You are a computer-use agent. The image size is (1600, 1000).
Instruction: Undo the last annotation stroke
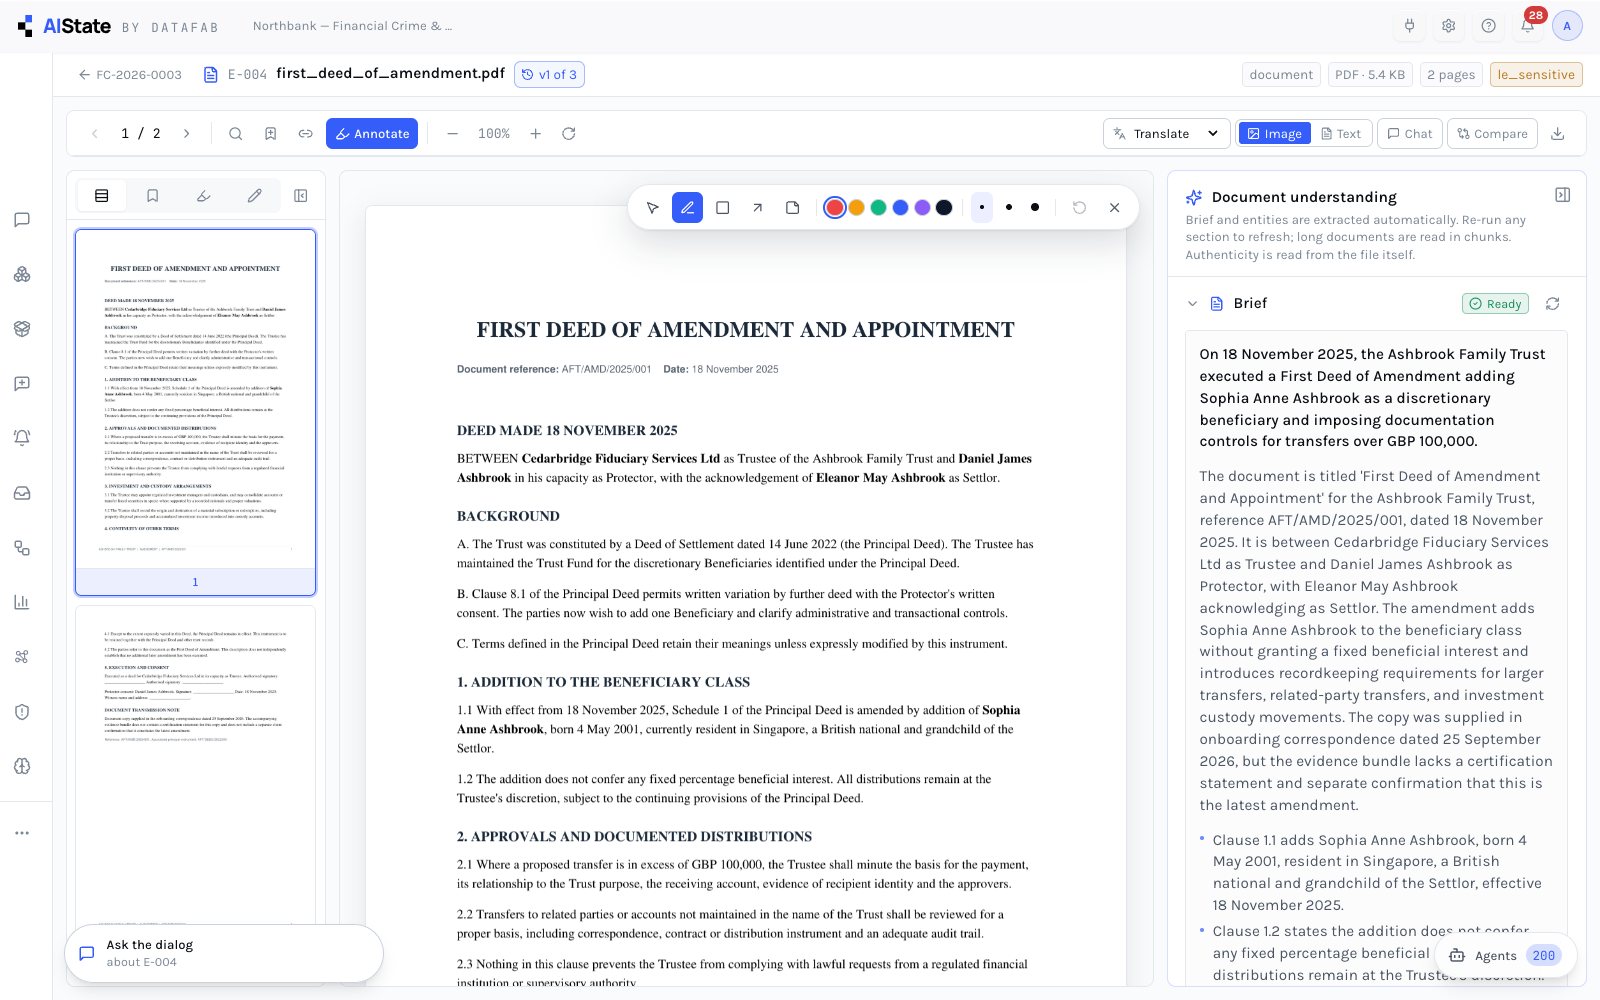(1079, 207)
